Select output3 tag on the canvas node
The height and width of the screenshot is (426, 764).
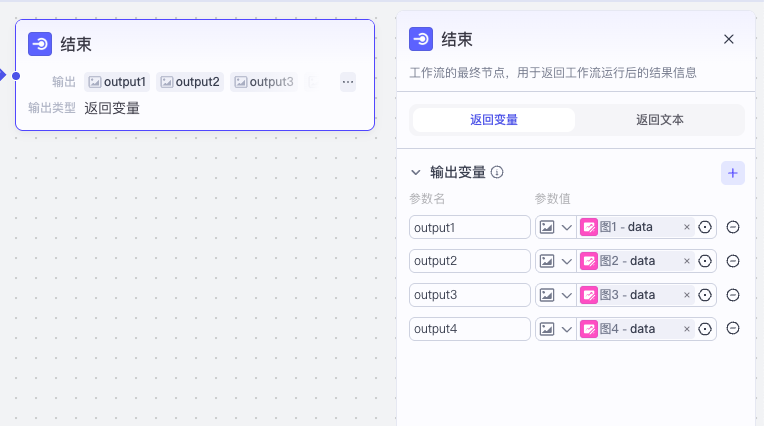click(x=264, y=82)
